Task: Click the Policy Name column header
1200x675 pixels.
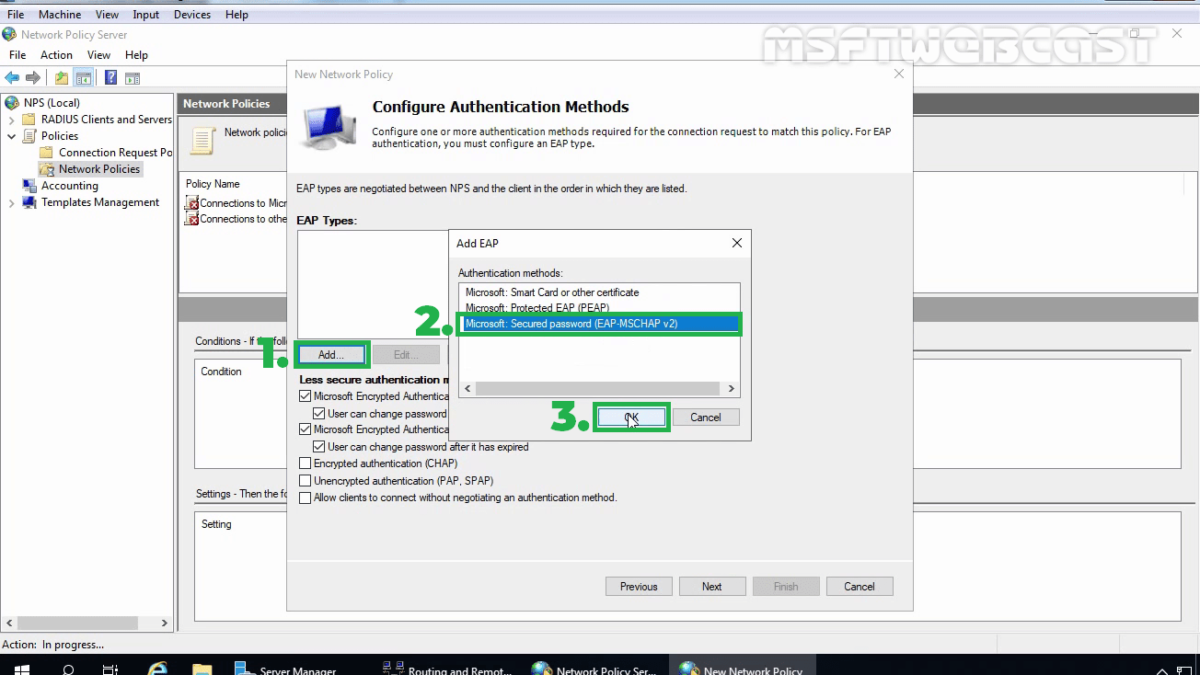Action: (x=213, y=184)
